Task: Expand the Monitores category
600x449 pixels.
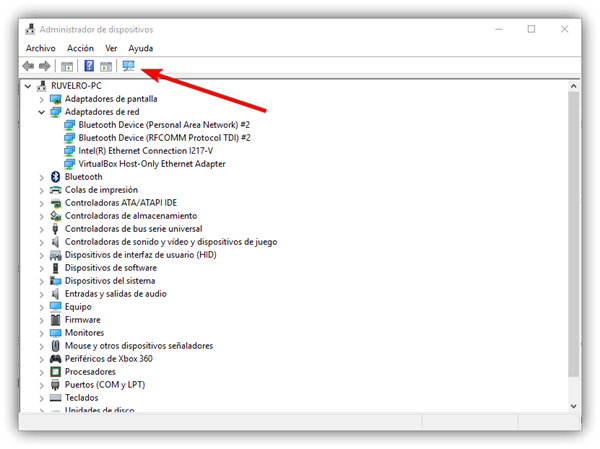Action: pos(41,334)
